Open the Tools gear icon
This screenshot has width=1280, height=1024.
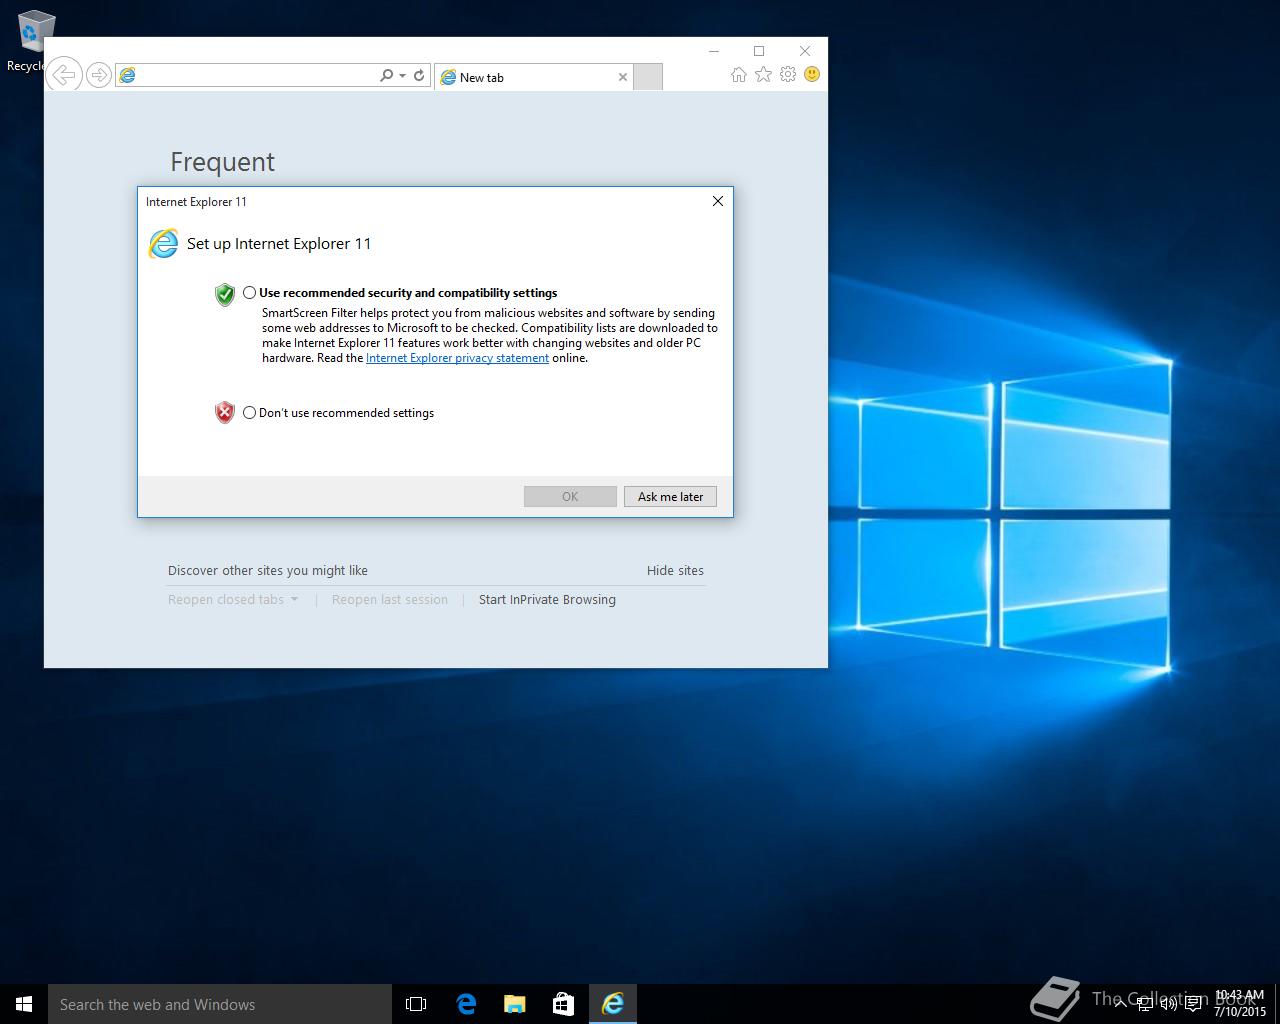point(788,74)
